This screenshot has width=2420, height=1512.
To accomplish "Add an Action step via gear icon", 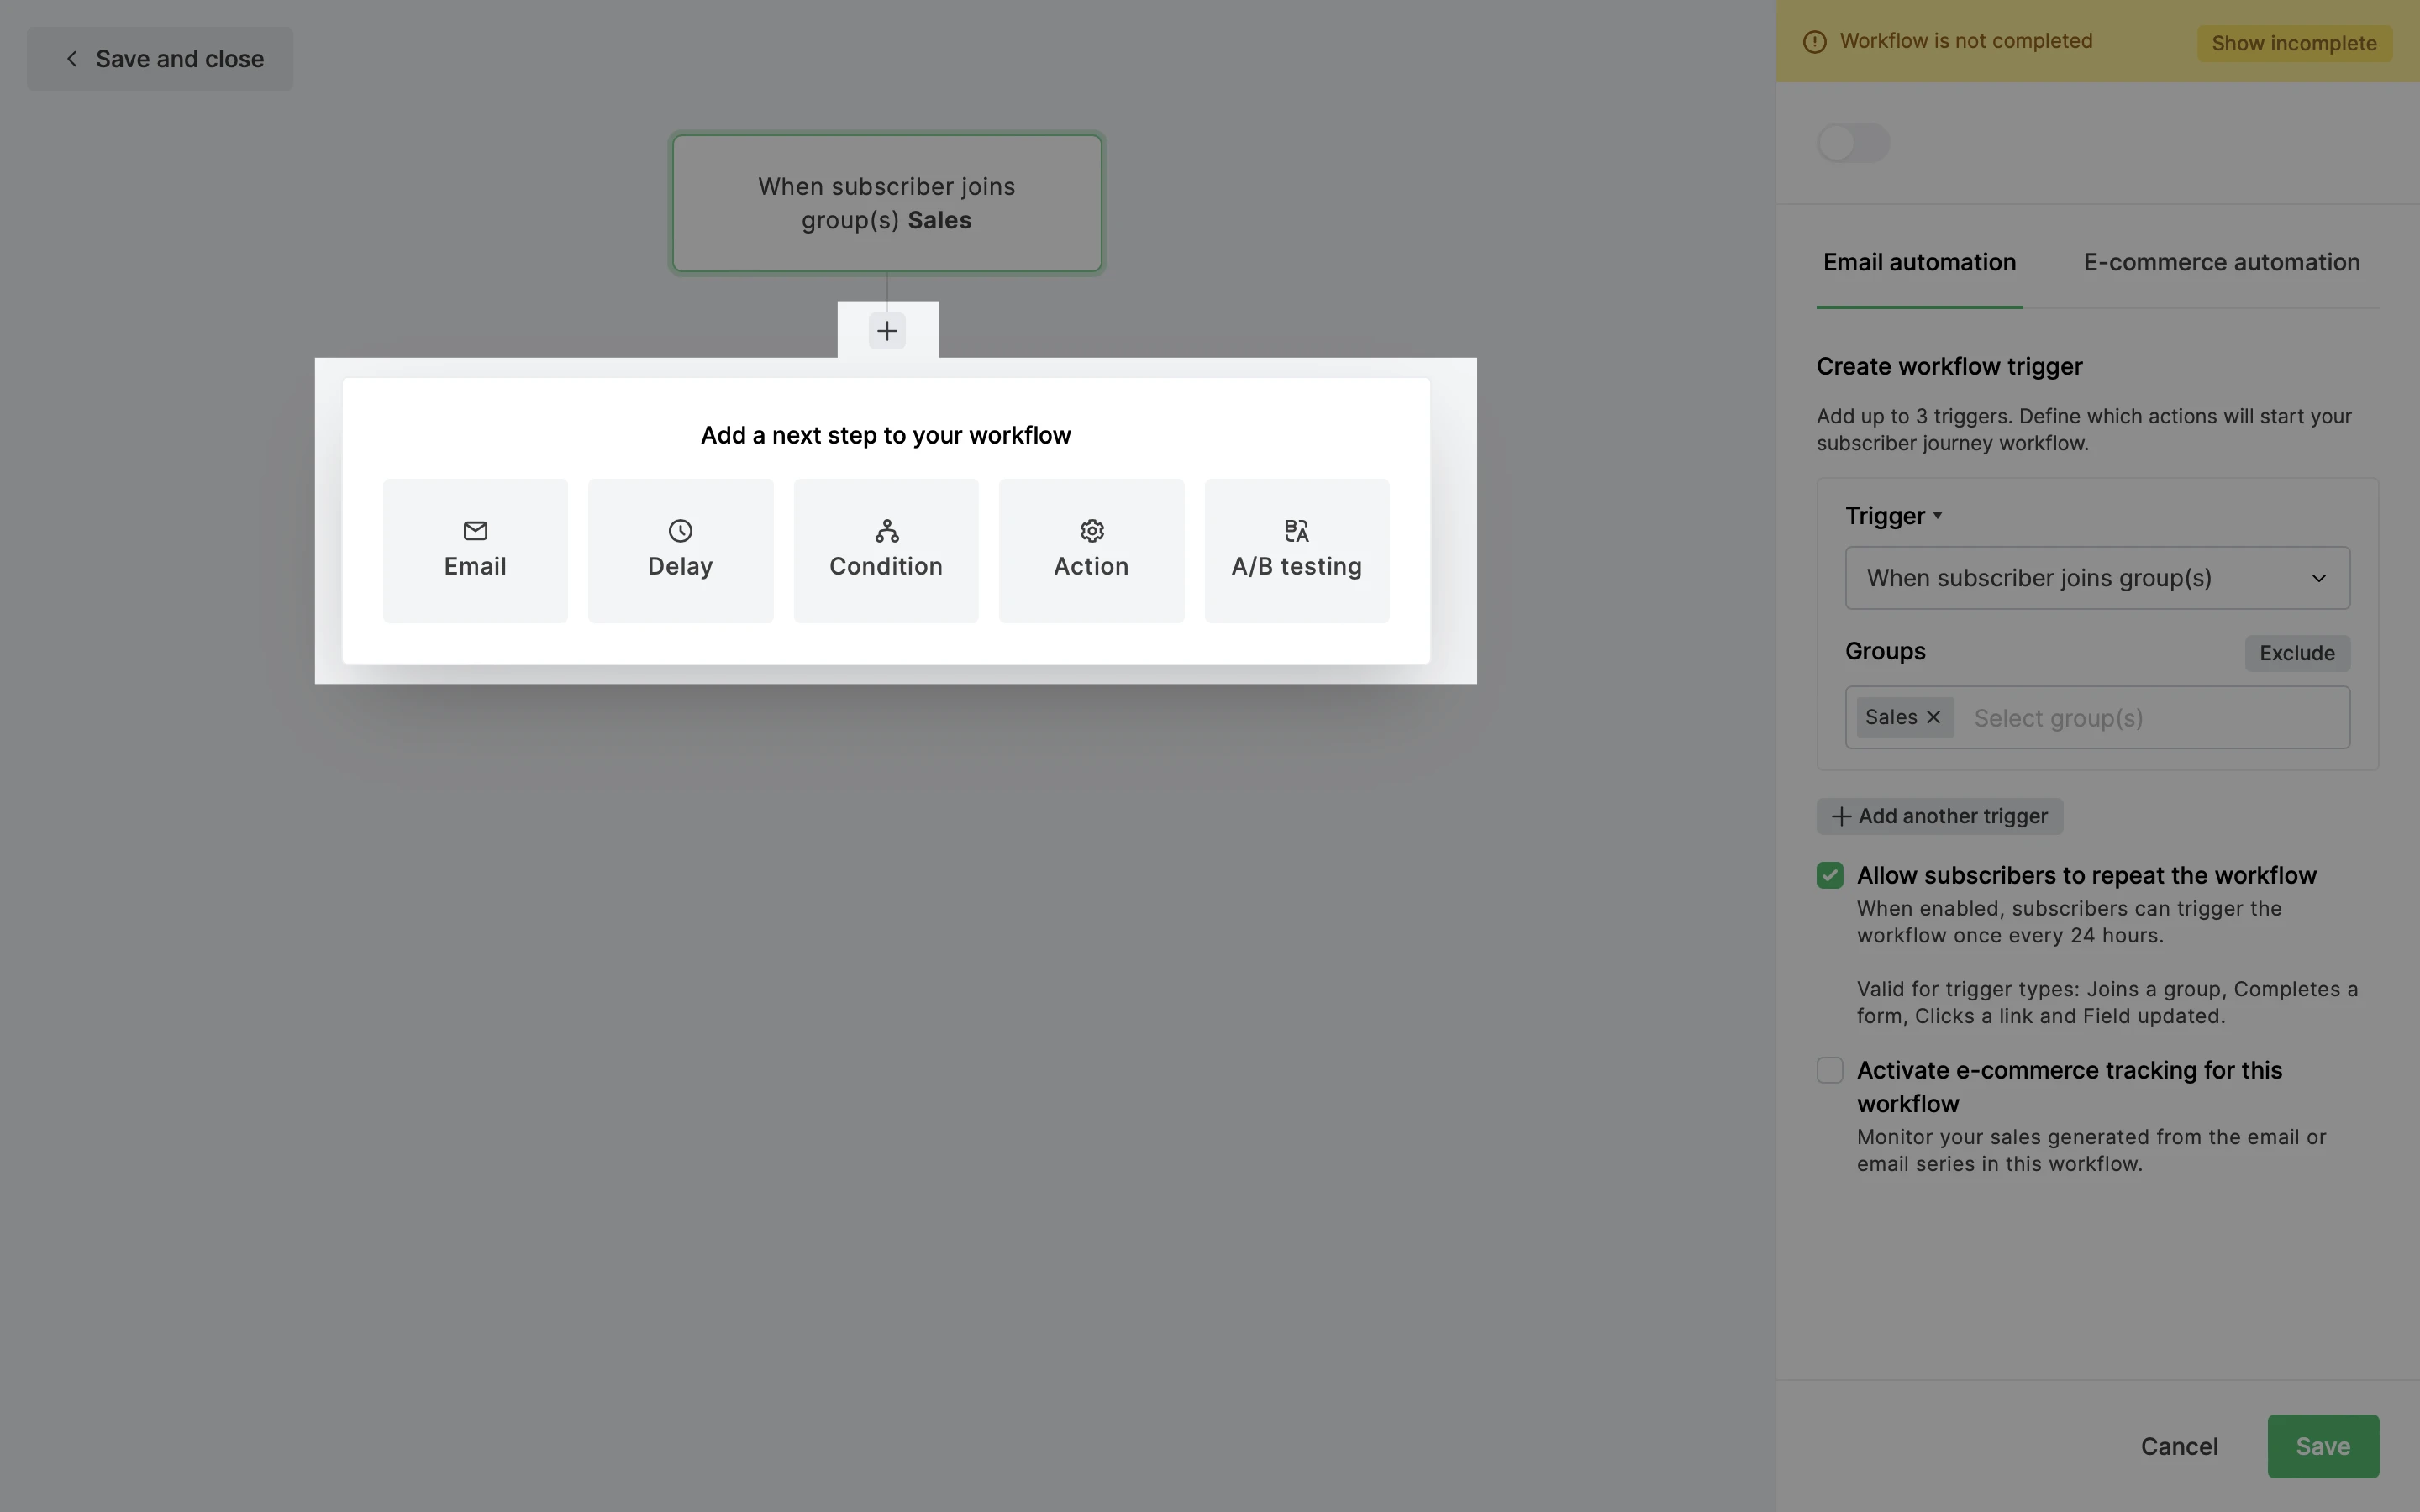I will point(1091,530).
